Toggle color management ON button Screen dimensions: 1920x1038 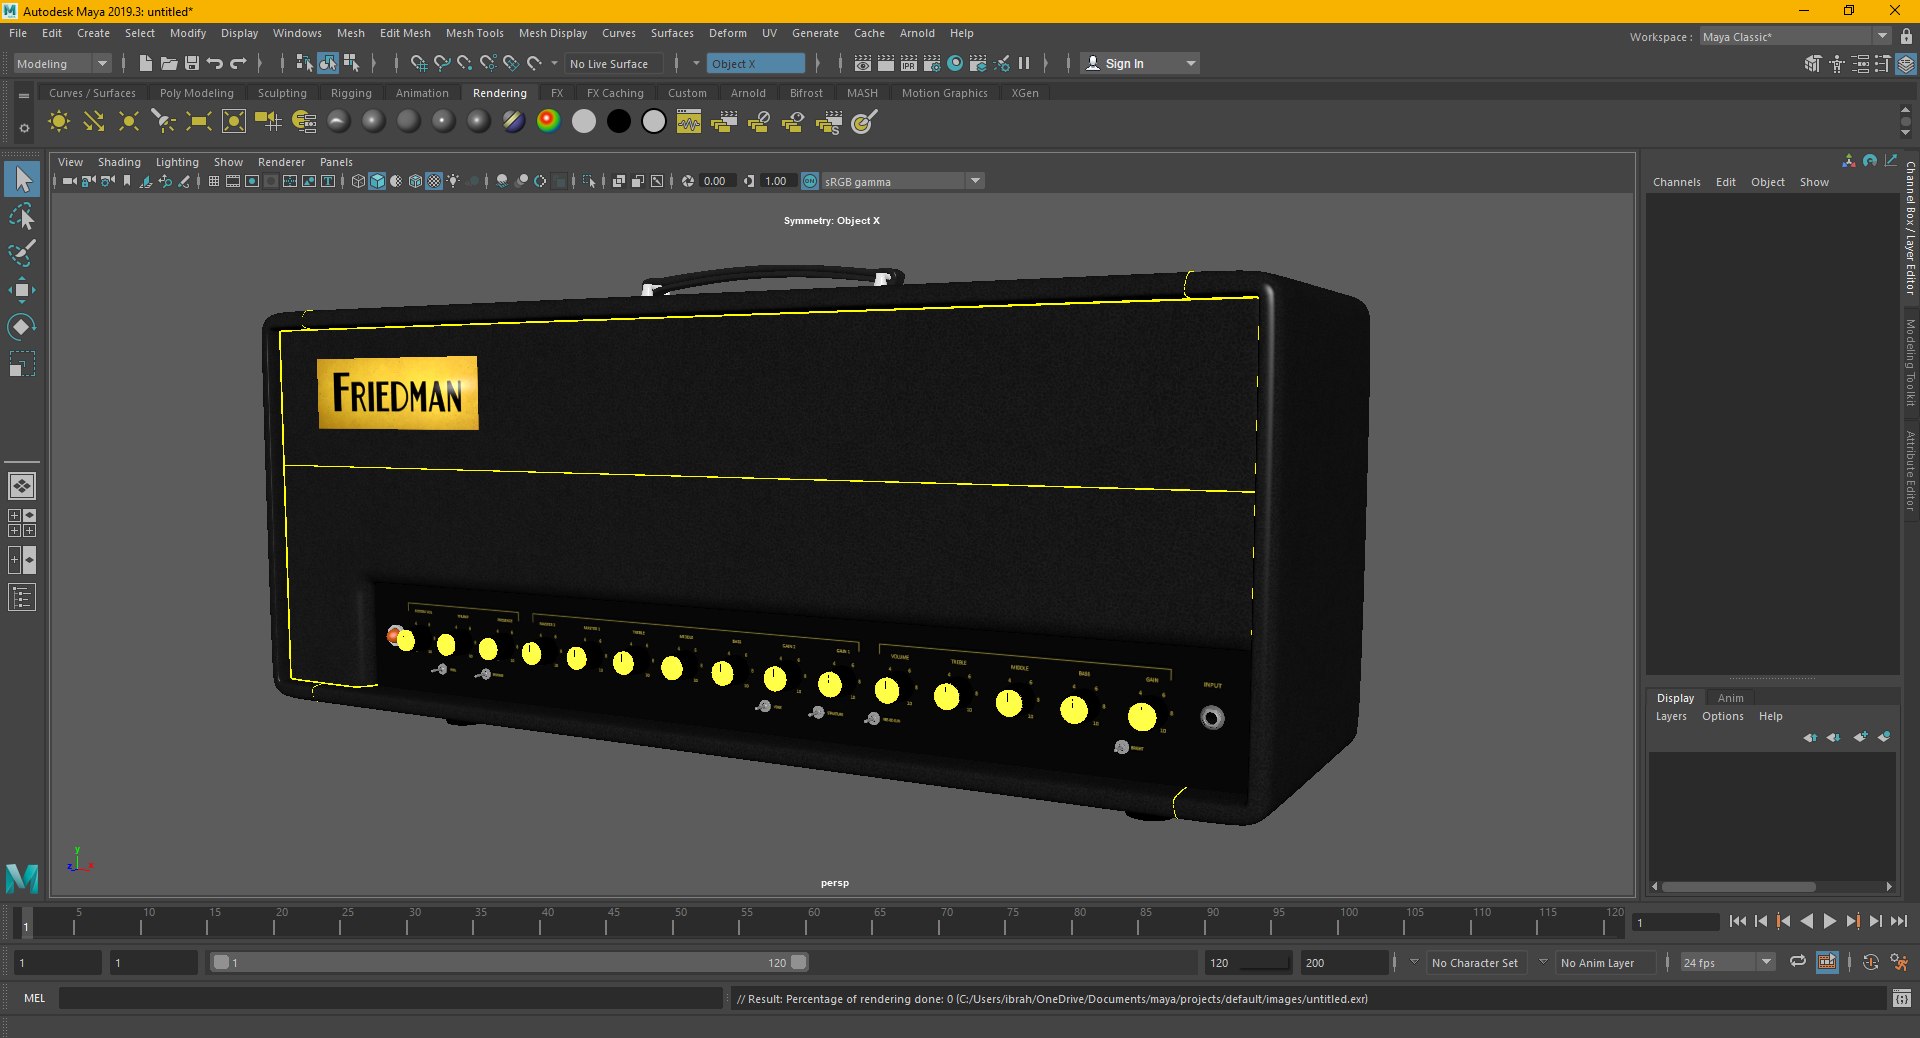(x=810, y=181)
